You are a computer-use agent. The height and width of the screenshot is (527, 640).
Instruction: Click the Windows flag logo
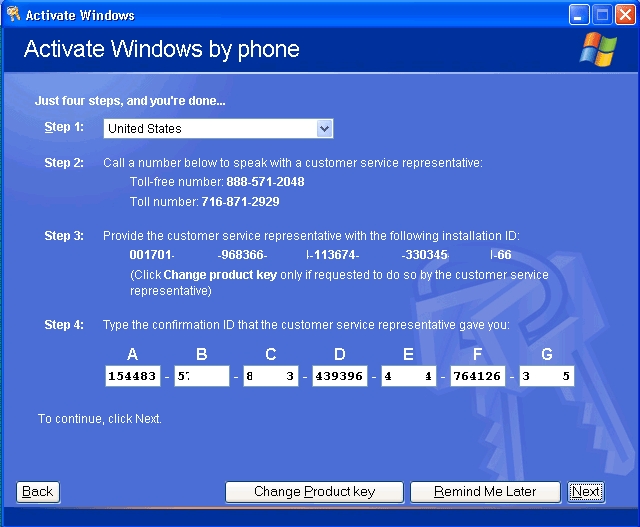pos(598,49)
